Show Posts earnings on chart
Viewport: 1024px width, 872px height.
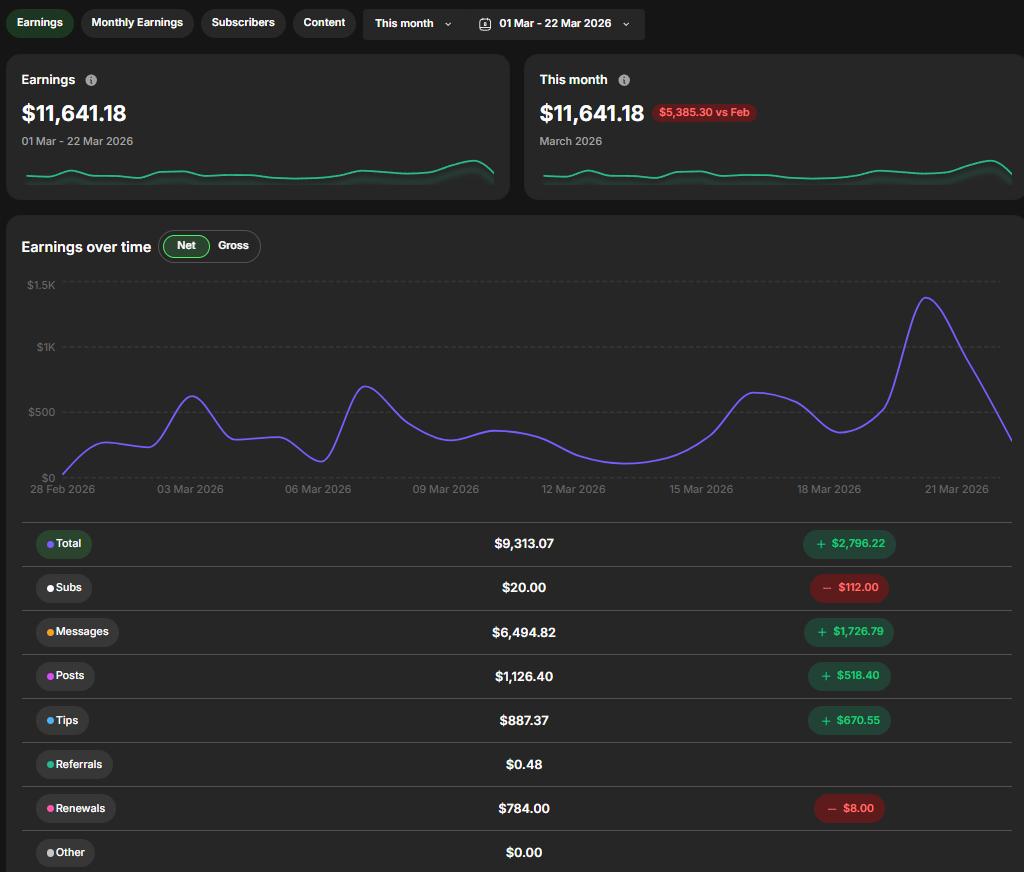point(65,676)
